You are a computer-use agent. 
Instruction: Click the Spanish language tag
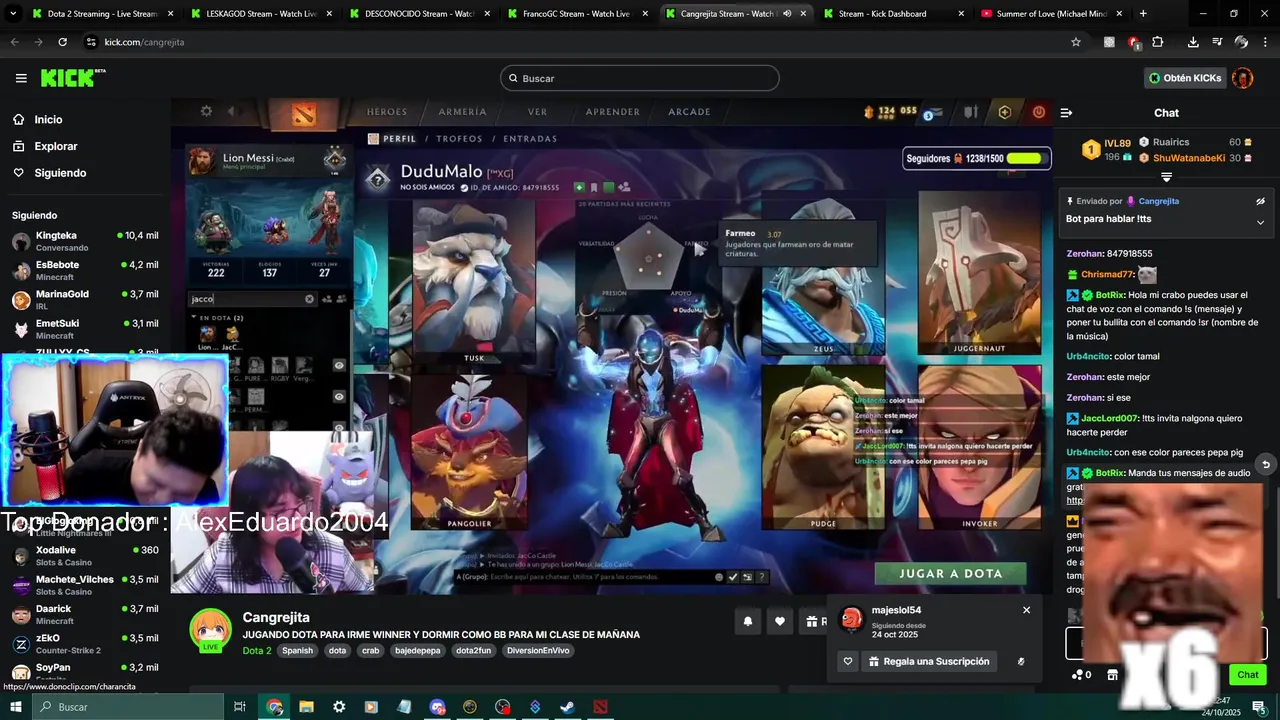297,651
